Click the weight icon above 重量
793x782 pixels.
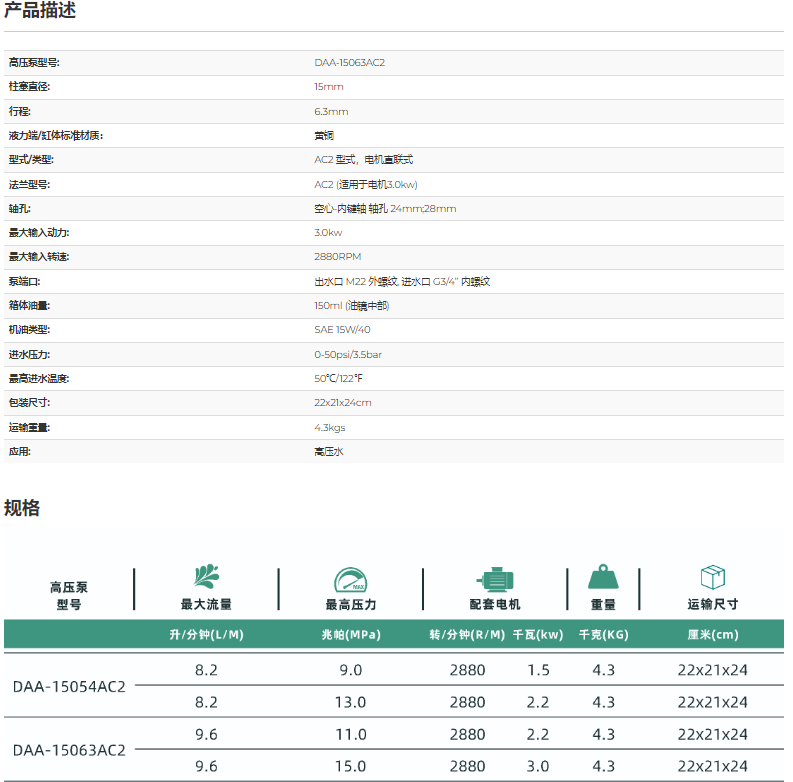[x=603, y=578]
